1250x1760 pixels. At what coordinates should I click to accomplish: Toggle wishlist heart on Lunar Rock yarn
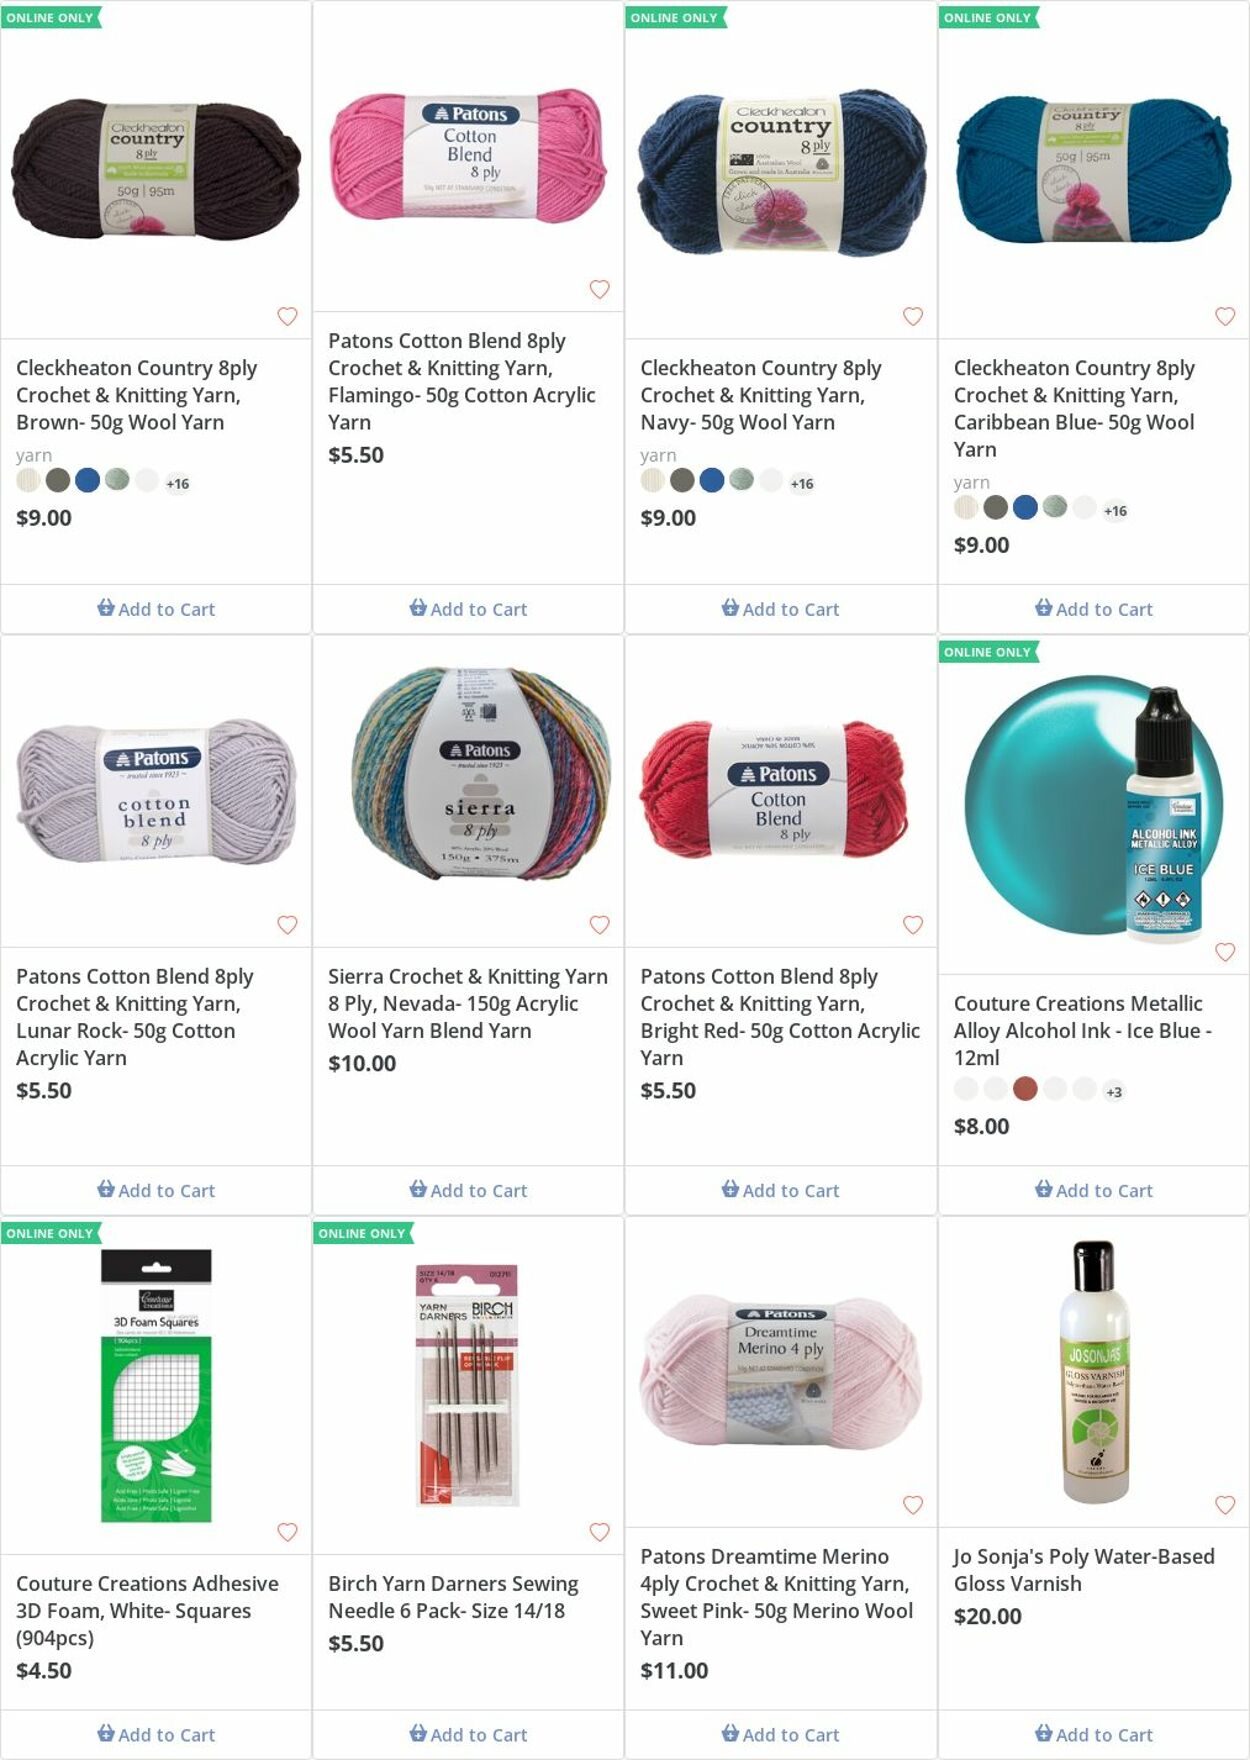(287, 925)
